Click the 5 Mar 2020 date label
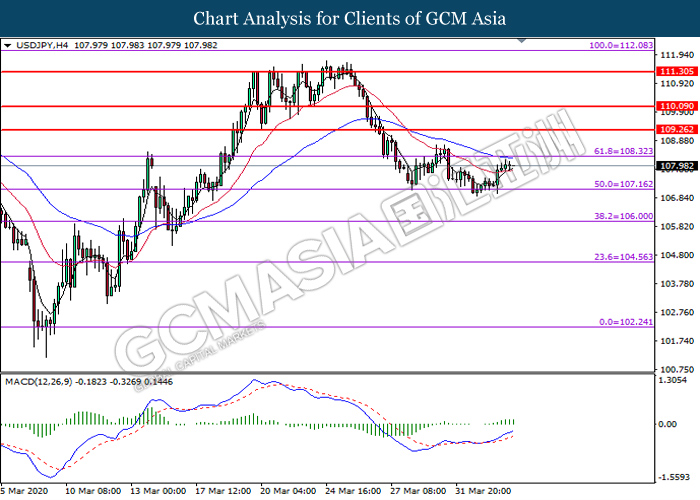700x500 pixels. click(24, 491)
